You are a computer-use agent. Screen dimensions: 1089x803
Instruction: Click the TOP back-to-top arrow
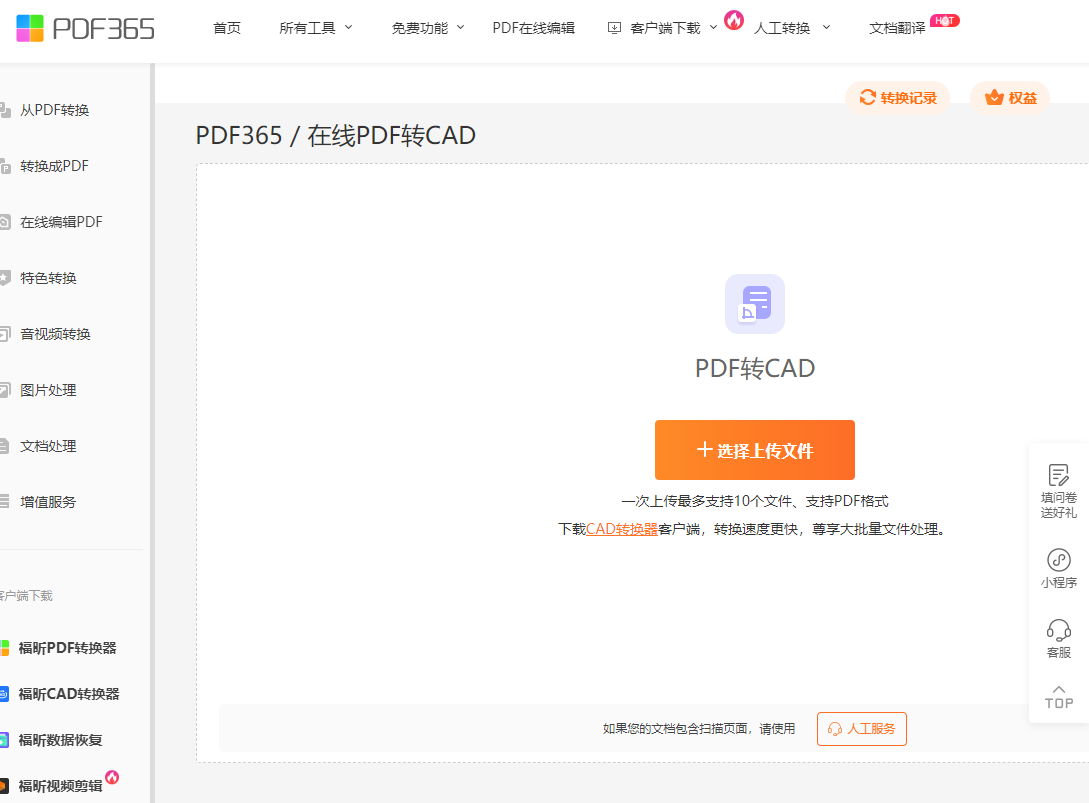tap(1058, 697)
